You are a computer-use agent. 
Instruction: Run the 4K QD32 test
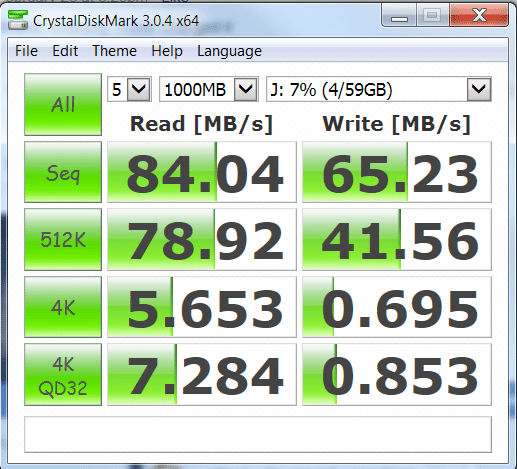[63, 375]
